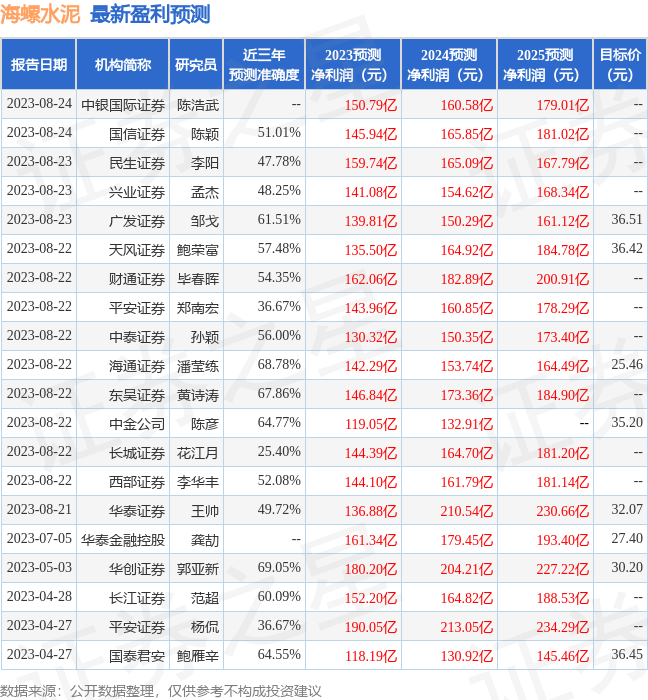
Task: Click researcher name 鲍荣富
Action: 198,250
